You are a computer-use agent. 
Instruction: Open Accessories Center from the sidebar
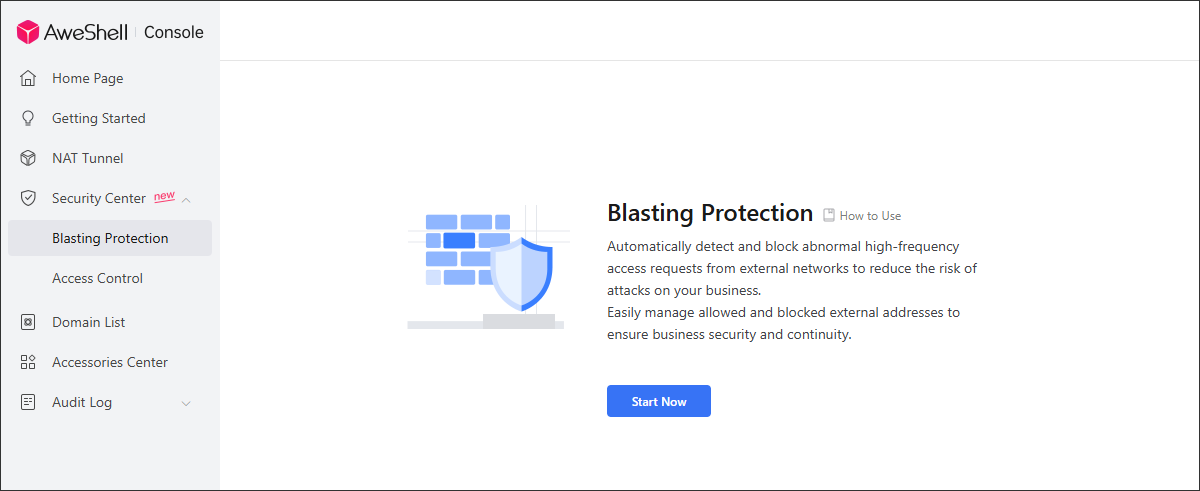110,362
